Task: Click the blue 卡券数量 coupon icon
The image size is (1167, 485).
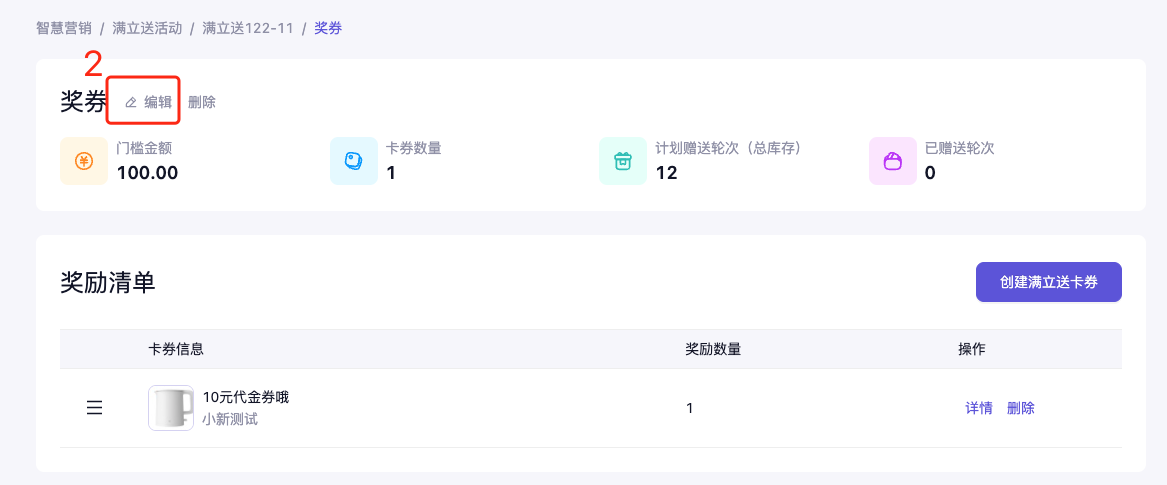Action: 354,161
